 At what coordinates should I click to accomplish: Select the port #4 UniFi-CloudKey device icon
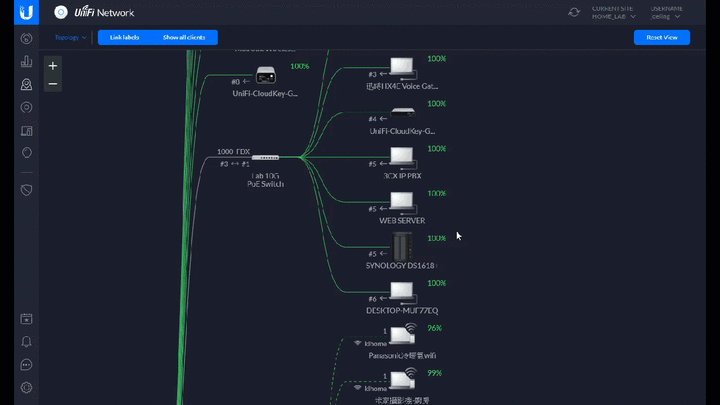(x=402, y=112)
